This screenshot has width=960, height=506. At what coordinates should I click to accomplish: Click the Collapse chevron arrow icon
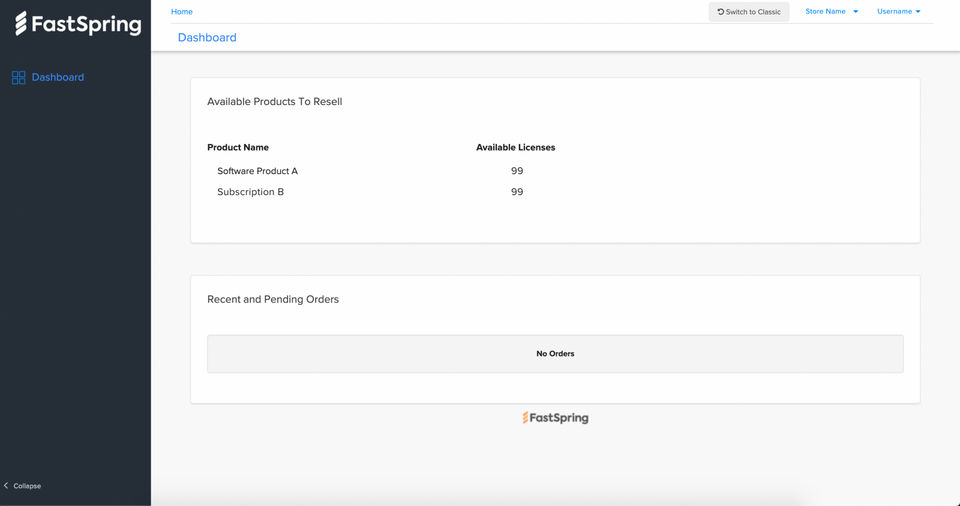6,486
